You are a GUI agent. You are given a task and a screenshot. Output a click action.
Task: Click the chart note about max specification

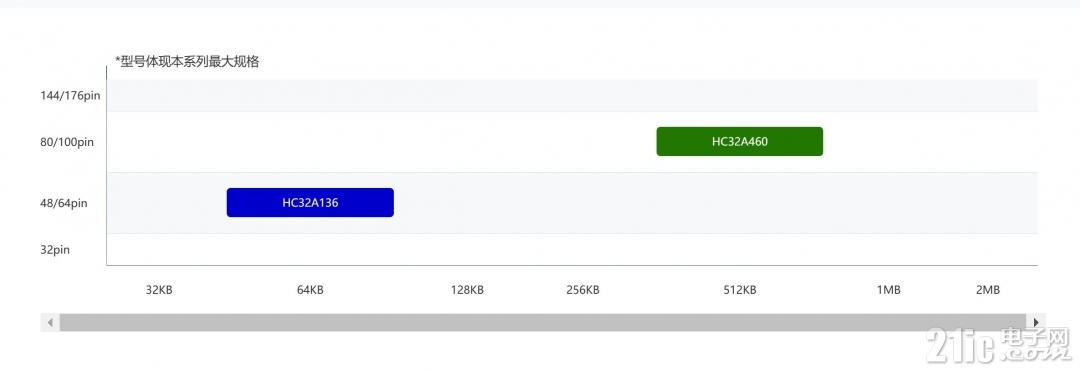pos(187,61)
